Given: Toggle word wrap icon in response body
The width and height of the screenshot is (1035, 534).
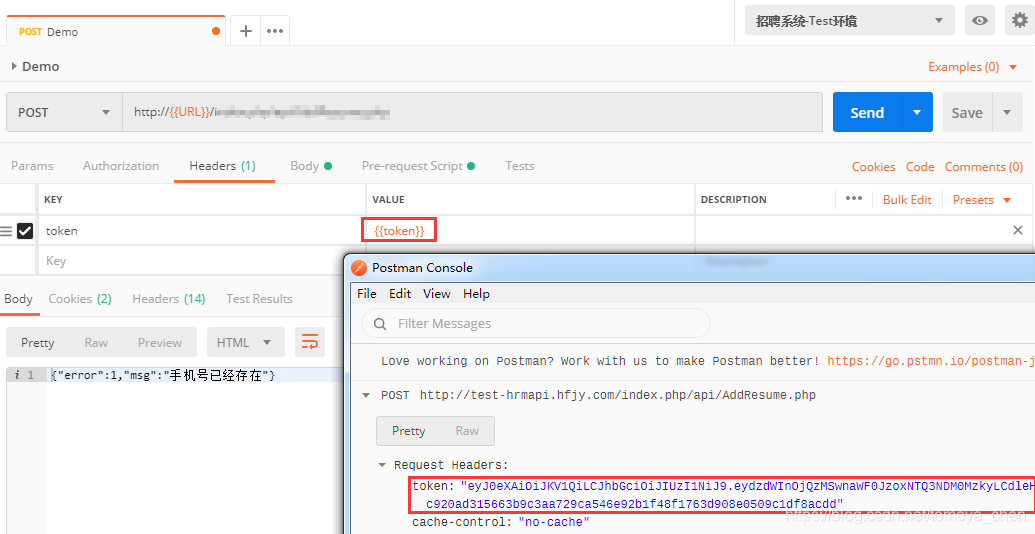Looking at the screenshot, I should point(310,342).
